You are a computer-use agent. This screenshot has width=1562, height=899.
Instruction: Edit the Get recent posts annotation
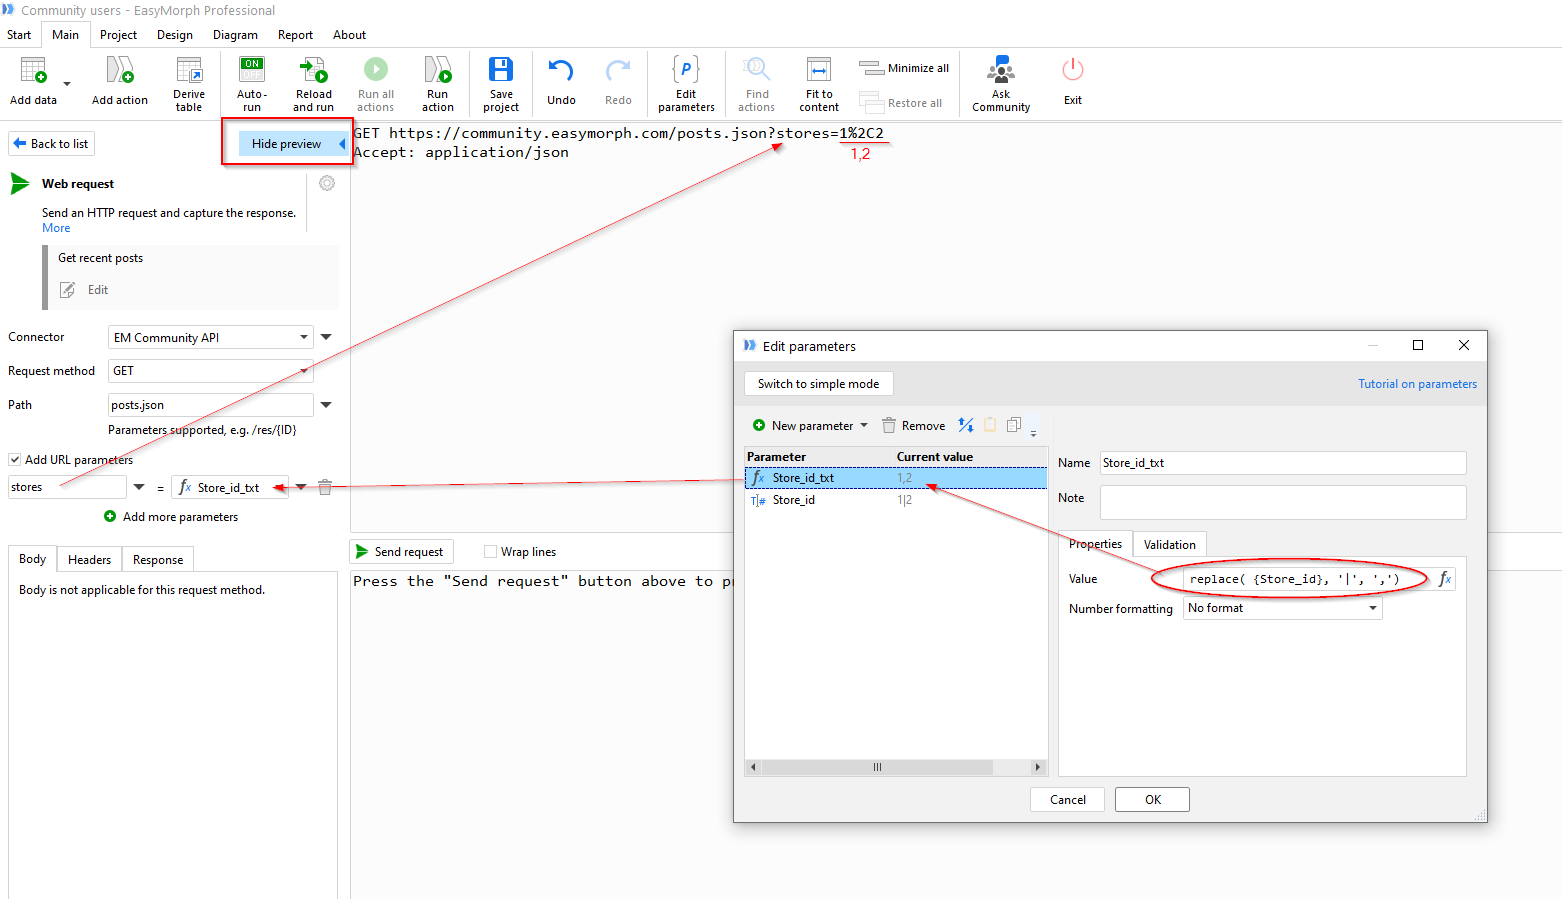pos(85,290)
